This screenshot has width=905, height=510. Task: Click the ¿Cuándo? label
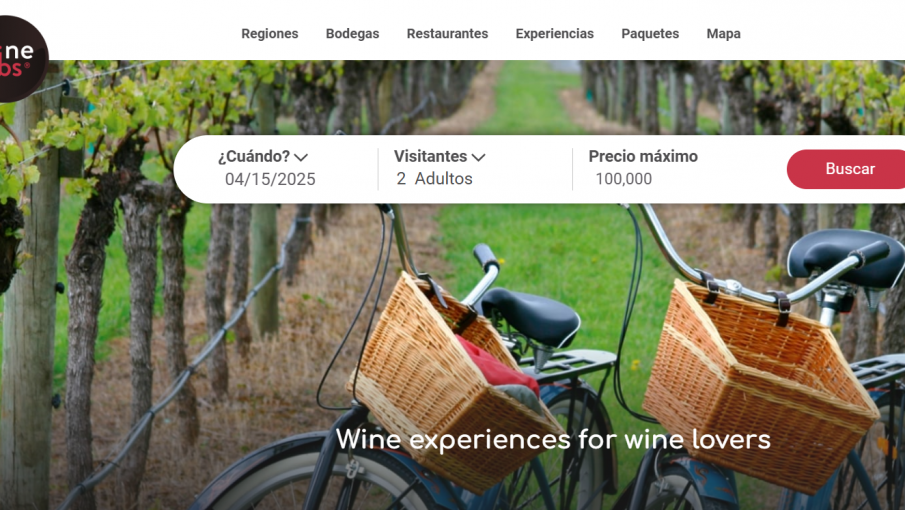[254, 156]
